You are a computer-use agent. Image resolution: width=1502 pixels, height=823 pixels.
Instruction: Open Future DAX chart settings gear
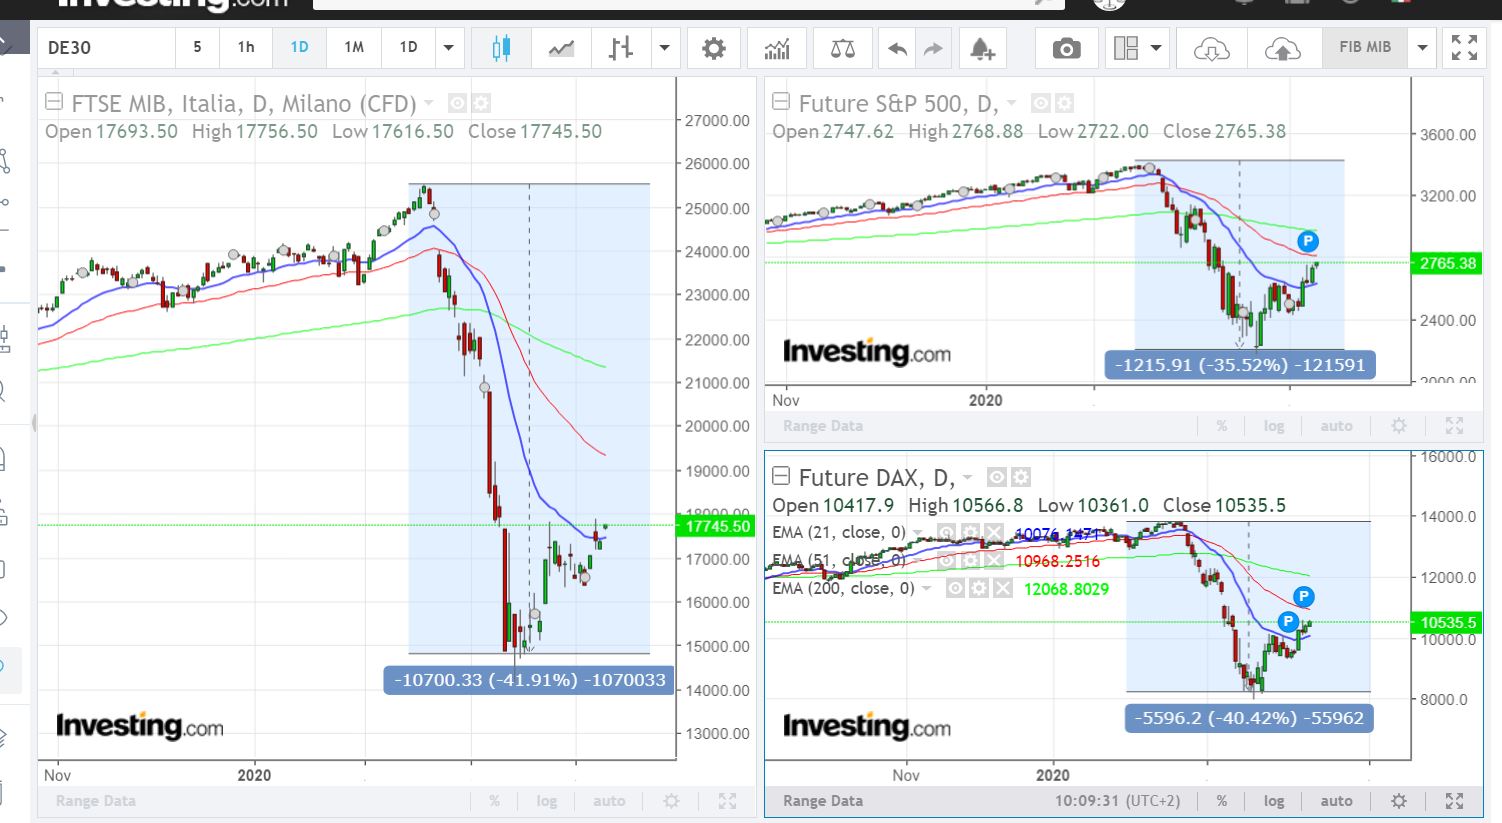click(1020, 477)
